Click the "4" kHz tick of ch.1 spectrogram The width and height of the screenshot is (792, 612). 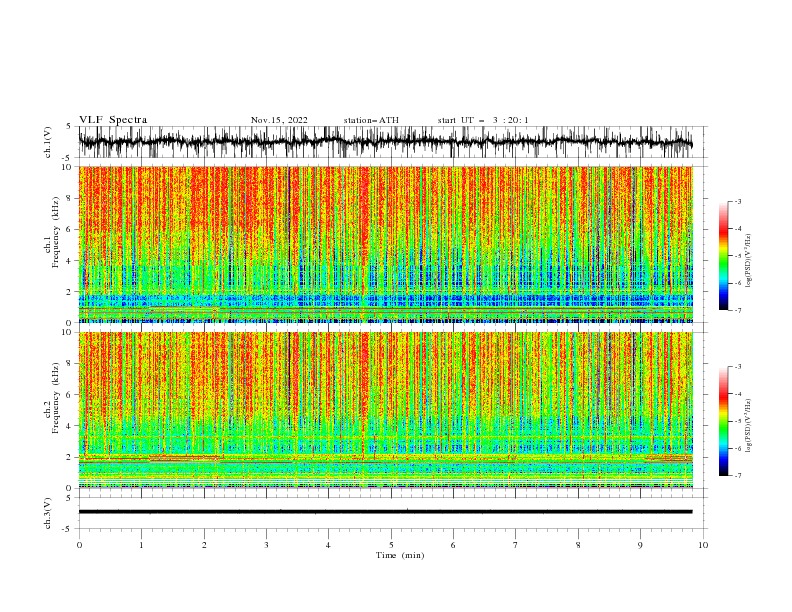(70, 261)
